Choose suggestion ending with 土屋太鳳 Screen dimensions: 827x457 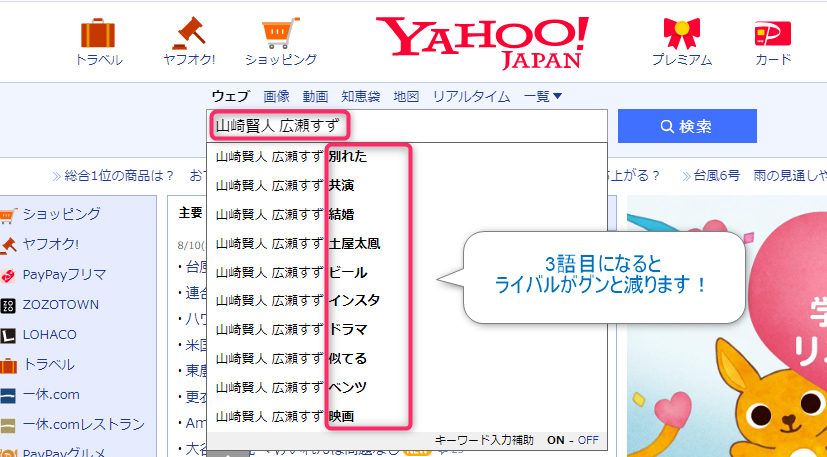click(298, 243)
